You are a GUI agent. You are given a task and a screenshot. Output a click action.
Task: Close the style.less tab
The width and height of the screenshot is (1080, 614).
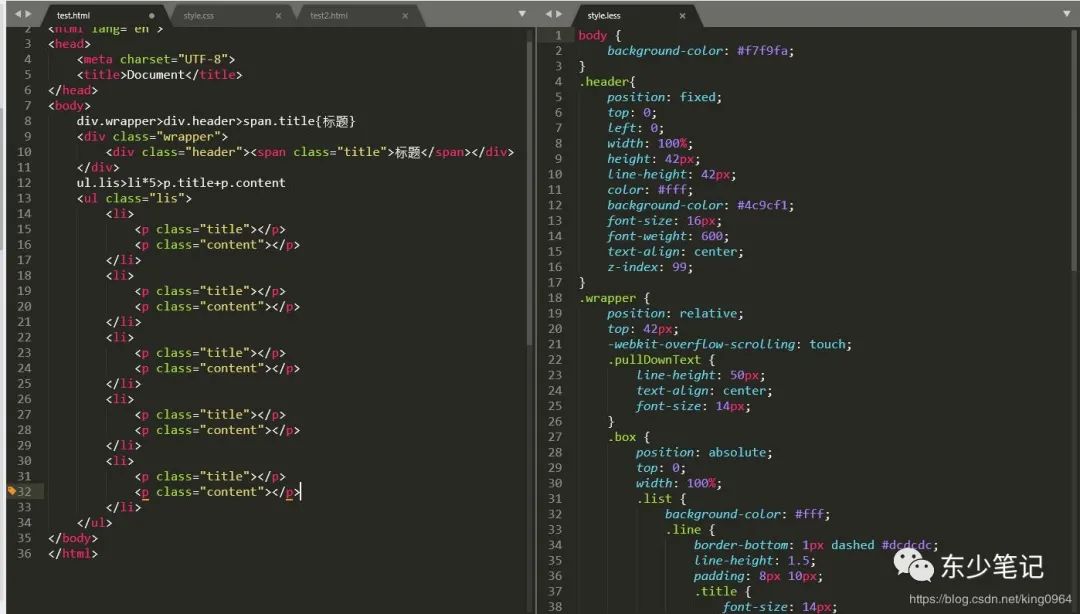click(x=682, y=16)
